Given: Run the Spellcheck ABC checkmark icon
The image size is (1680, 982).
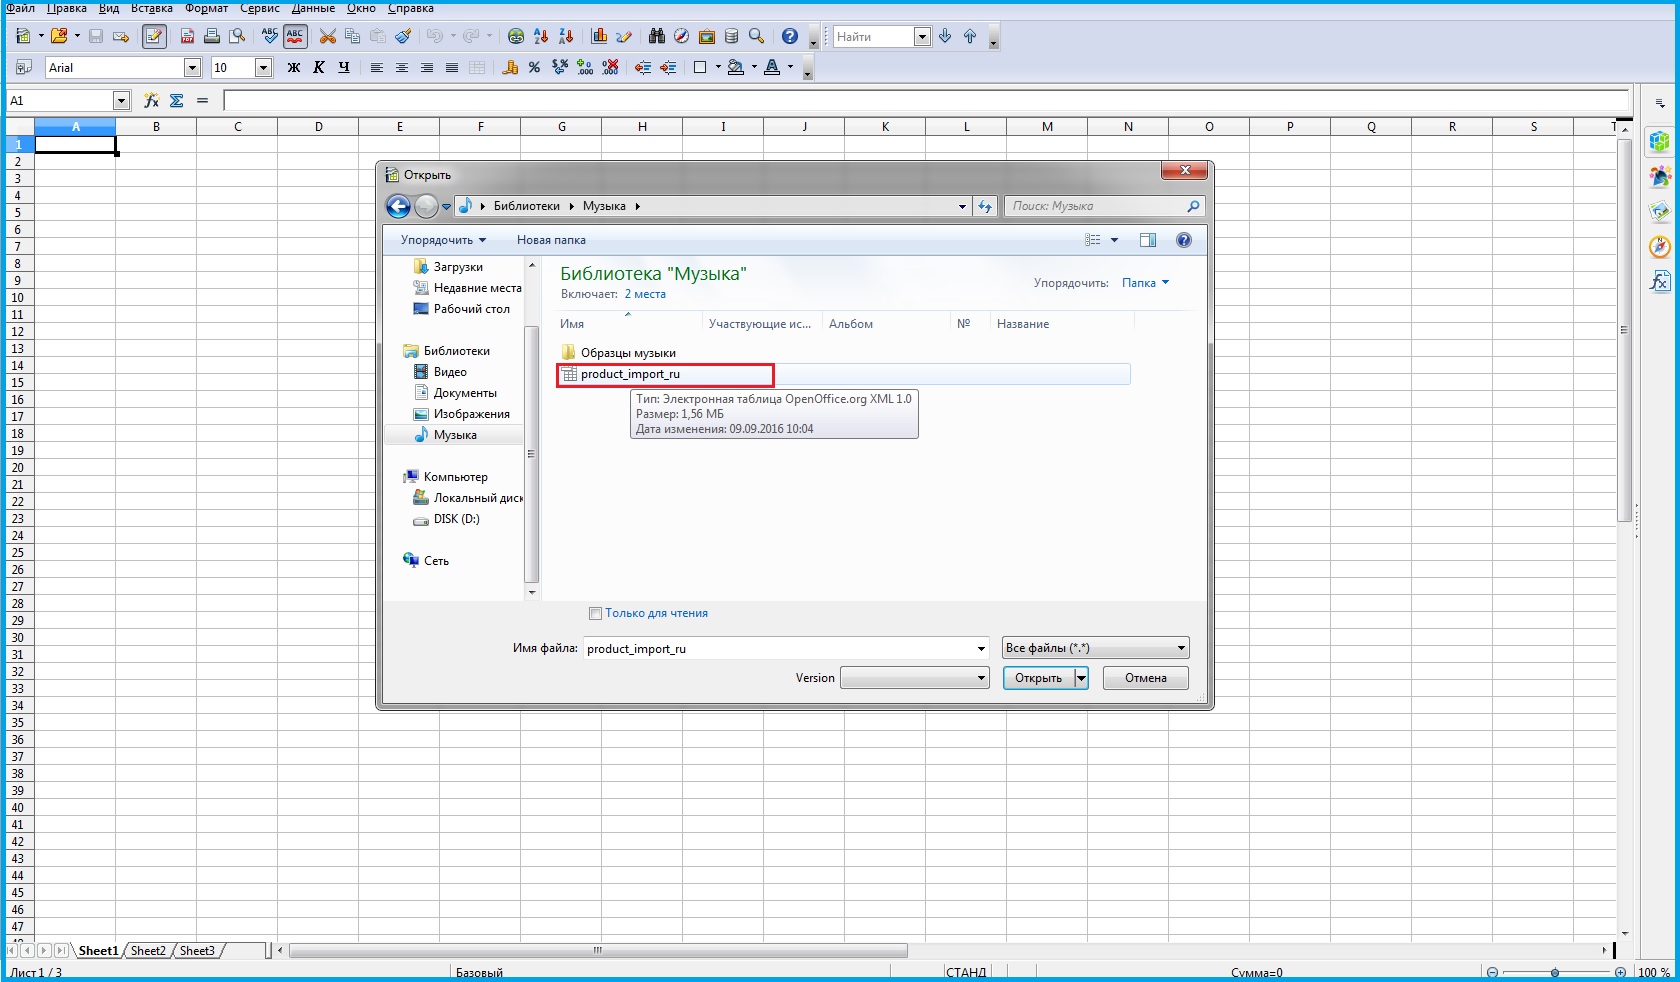Looking at the screenshot, I should click(x=270, y=37).
